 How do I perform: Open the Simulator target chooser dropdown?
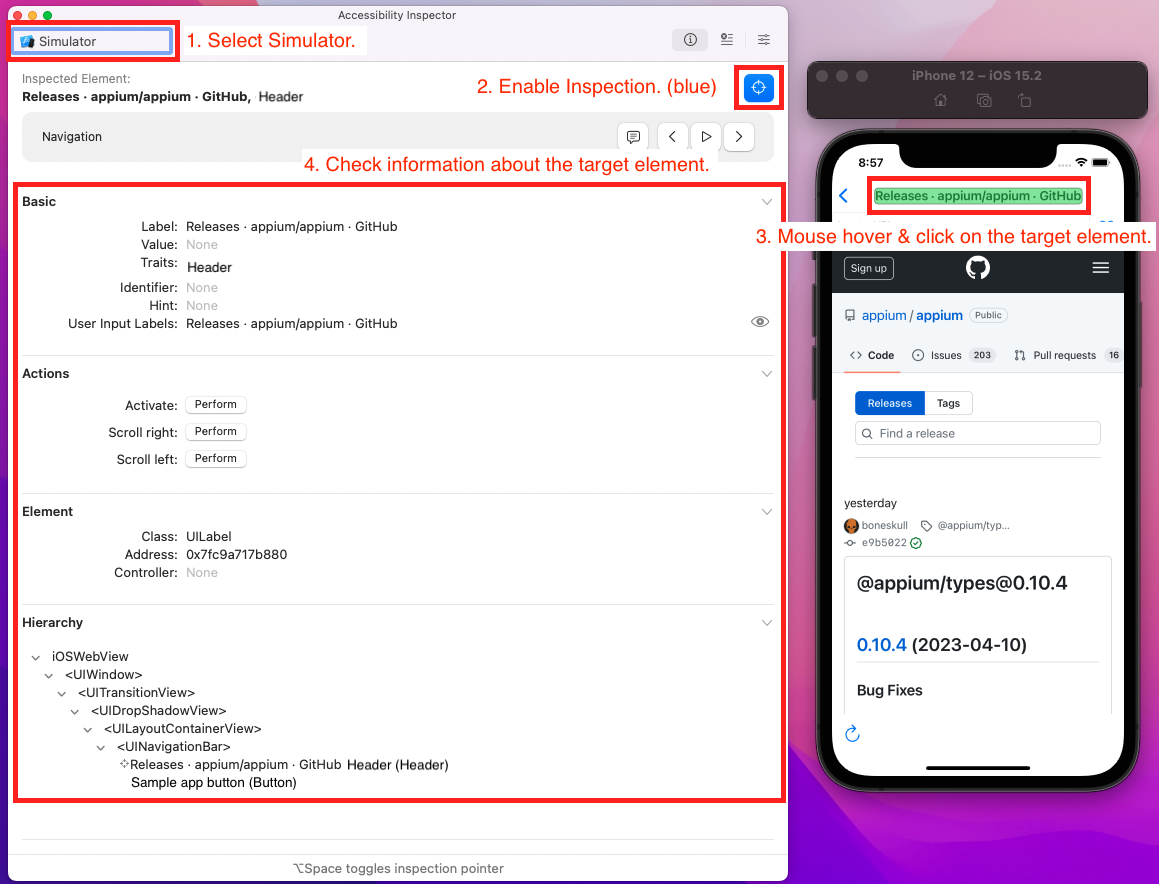(x=93, y=41)
